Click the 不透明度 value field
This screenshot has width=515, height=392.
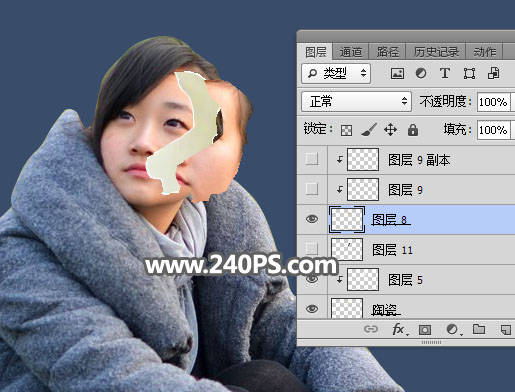click(494, 102)
